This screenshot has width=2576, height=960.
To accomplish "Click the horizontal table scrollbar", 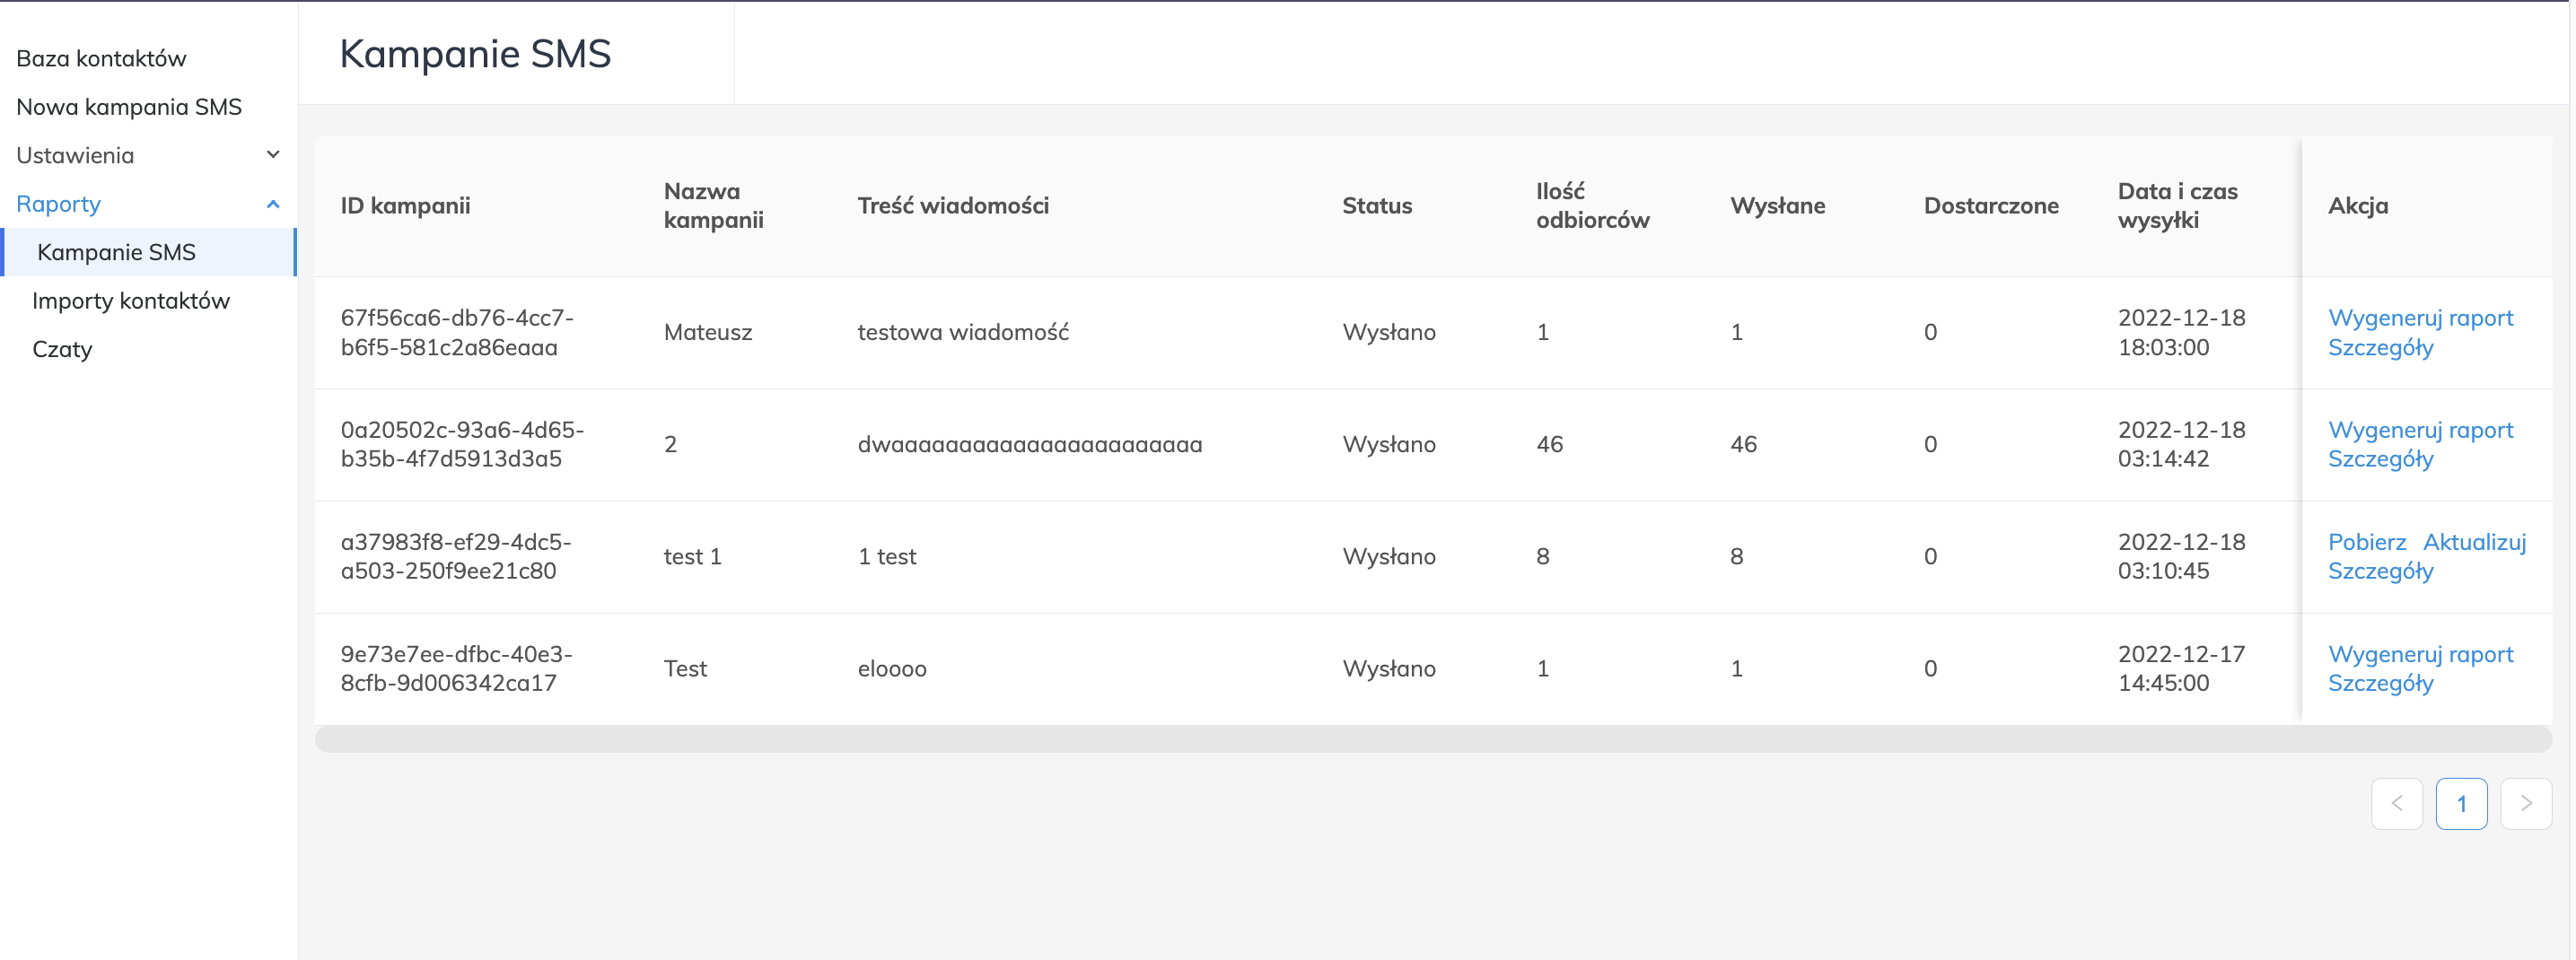I will pyautogui.click(x=1432, y=739).
